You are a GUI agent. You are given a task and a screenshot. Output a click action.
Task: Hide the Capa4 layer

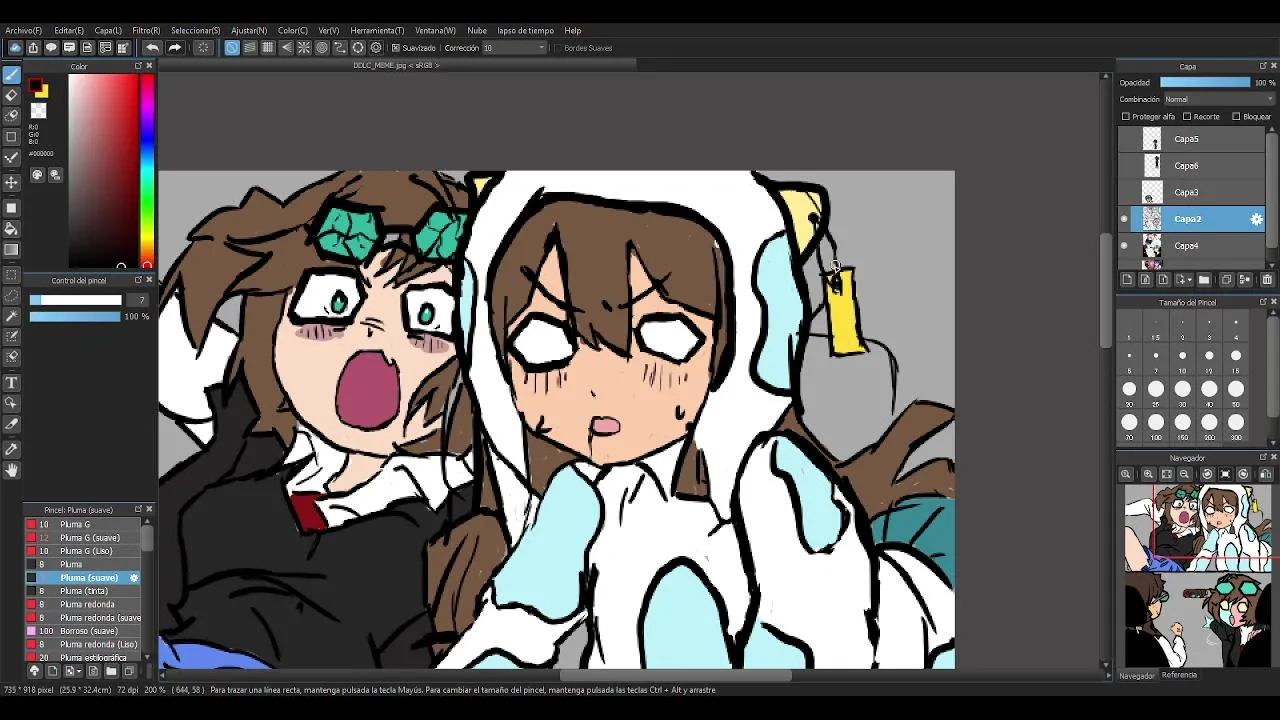pyautogui.click(x=1124, y=246)
